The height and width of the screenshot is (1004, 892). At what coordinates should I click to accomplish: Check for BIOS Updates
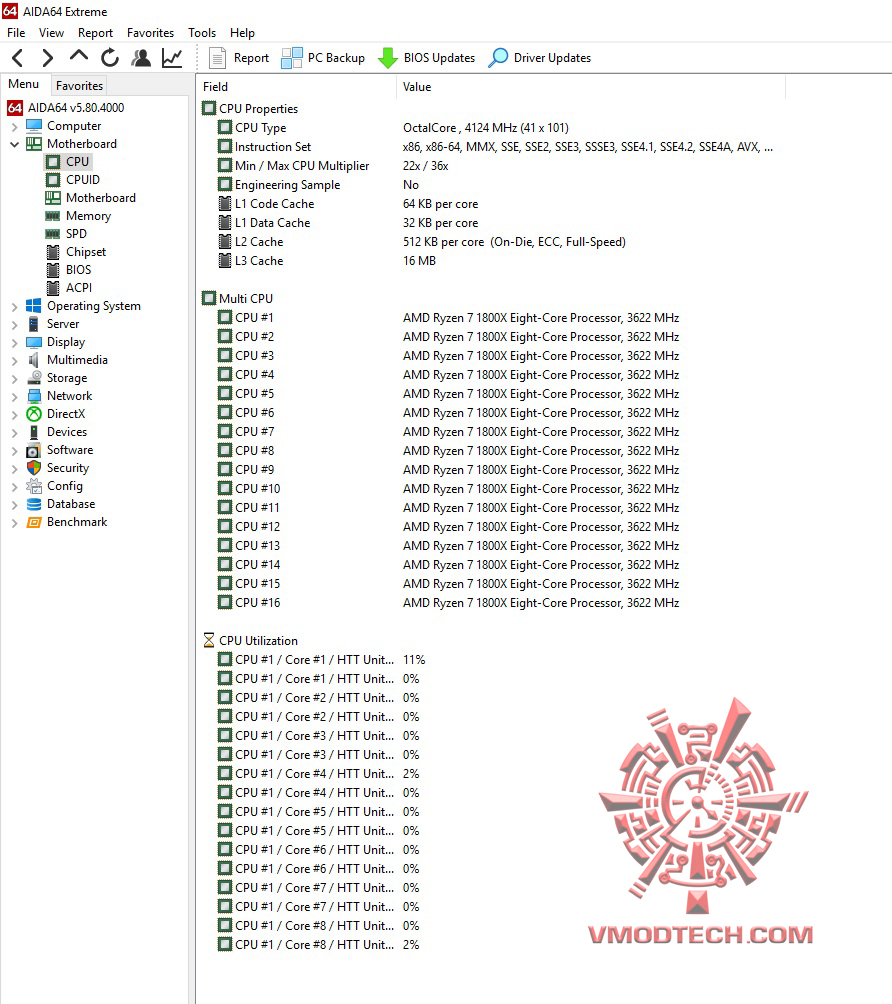point(426,58)
